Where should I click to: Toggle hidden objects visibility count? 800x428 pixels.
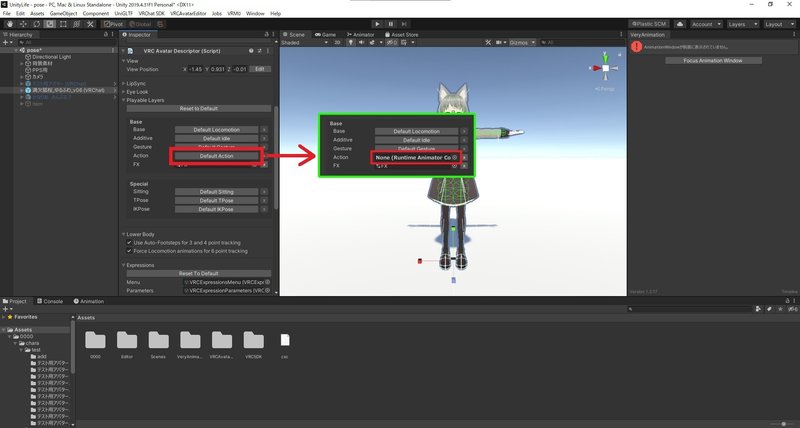pos(391,42)
